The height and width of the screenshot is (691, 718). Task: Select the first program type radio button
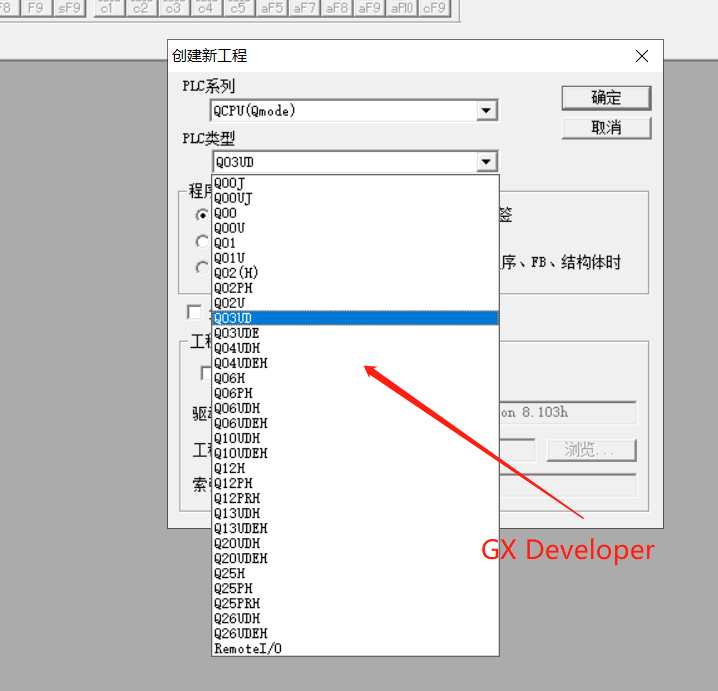click(x=203, y=215)
